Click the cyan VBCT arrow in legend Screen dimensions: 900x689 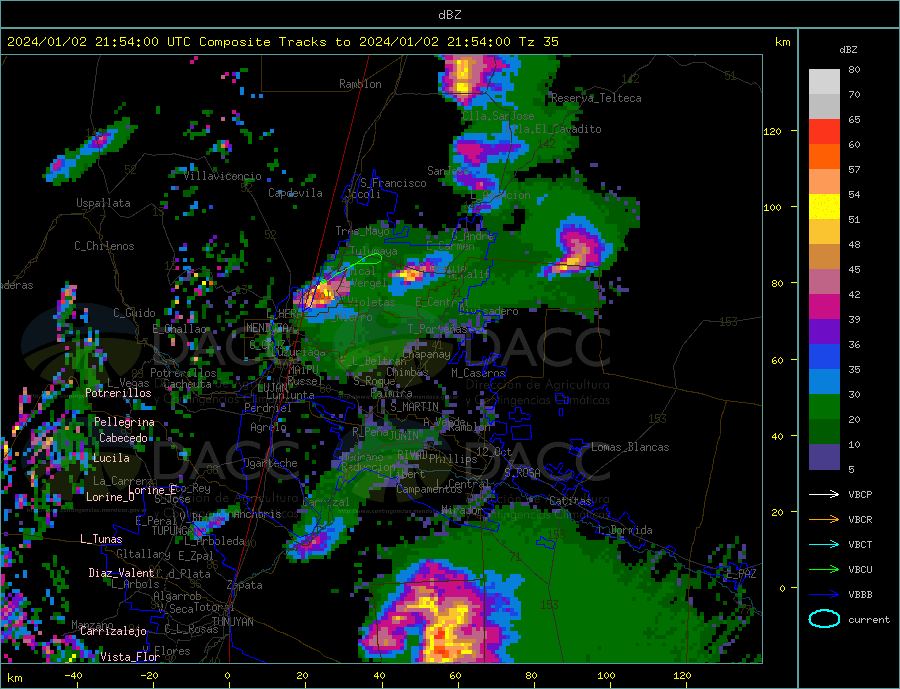824,544
